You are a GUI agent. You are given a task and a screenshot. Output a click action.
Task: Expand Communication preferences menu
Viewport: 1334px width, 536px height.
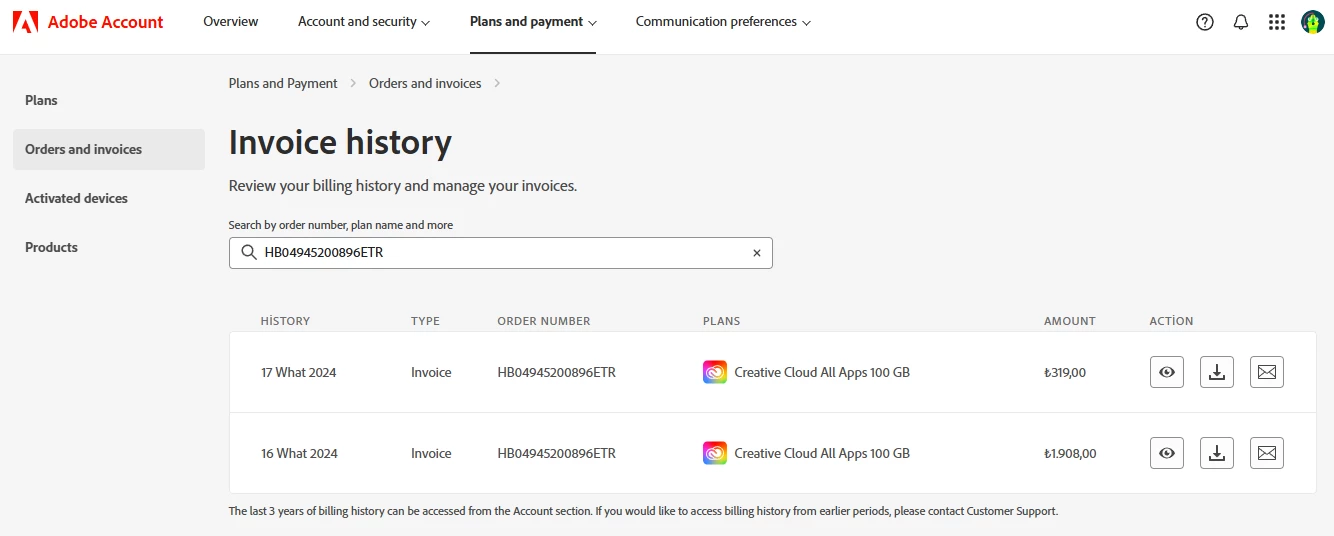pyautogui.click(x=723, y=22)
